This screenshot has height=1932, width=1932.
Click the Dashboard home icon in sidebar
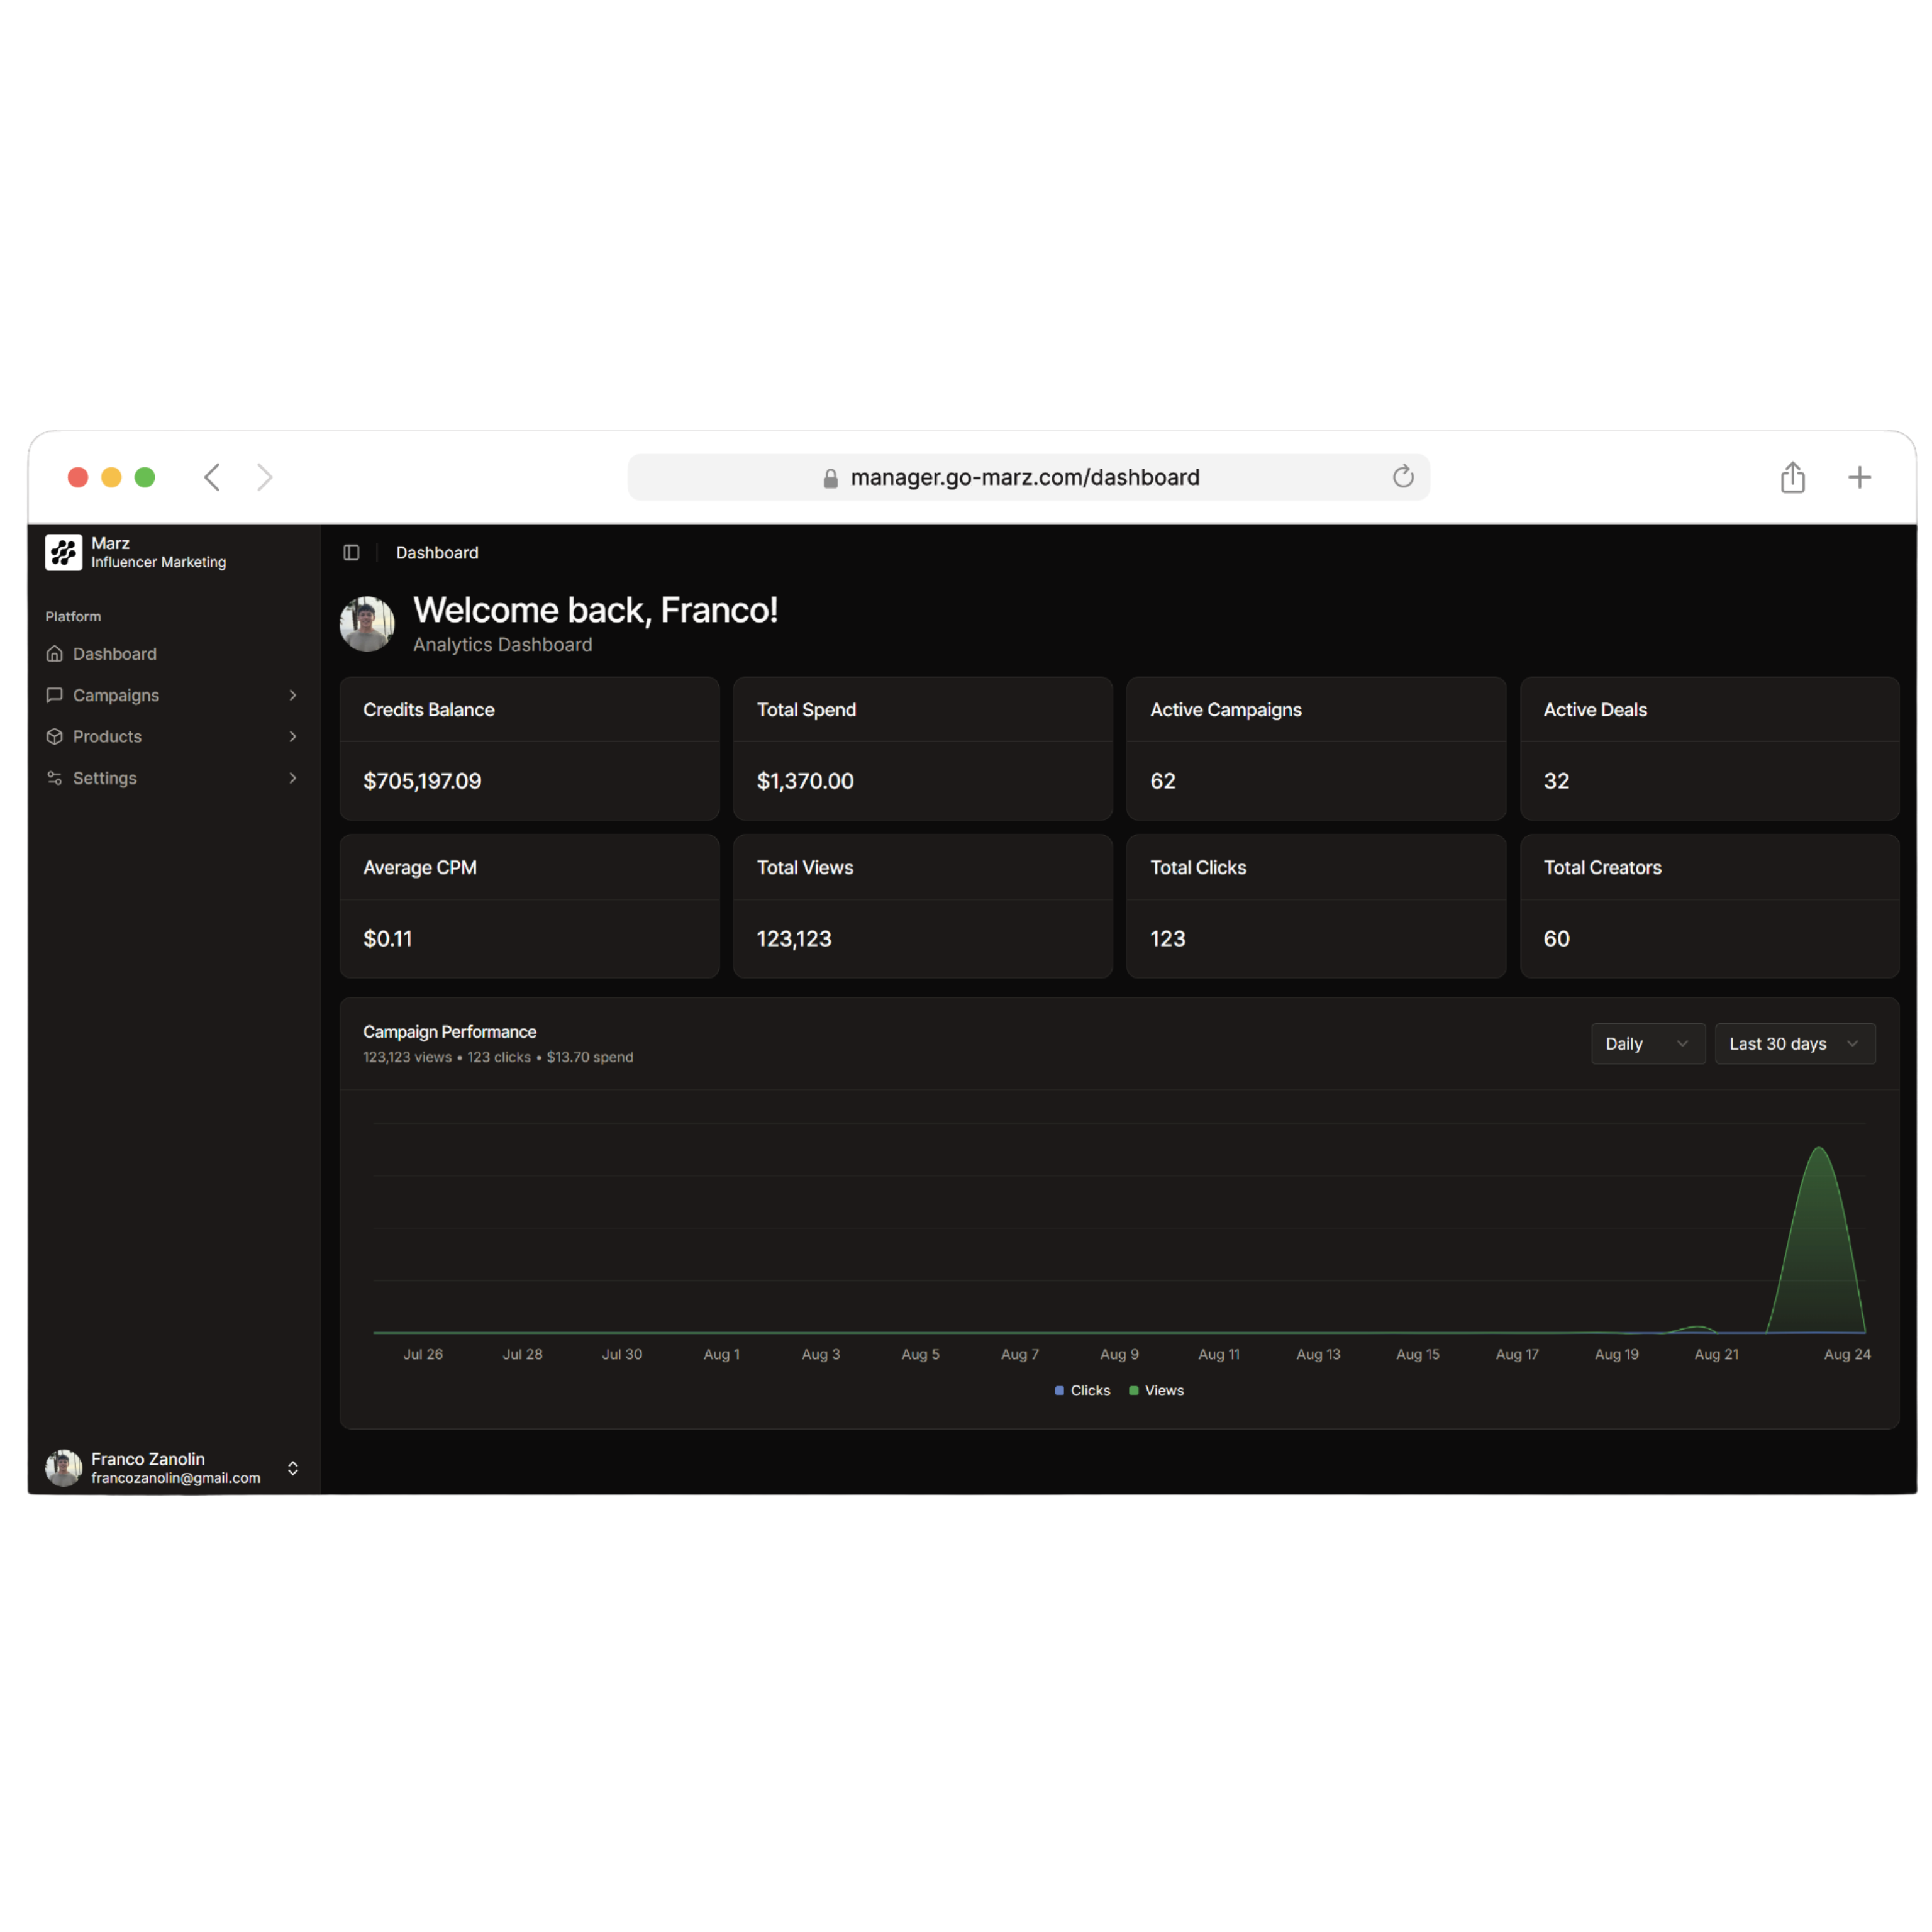pos(55,654)
